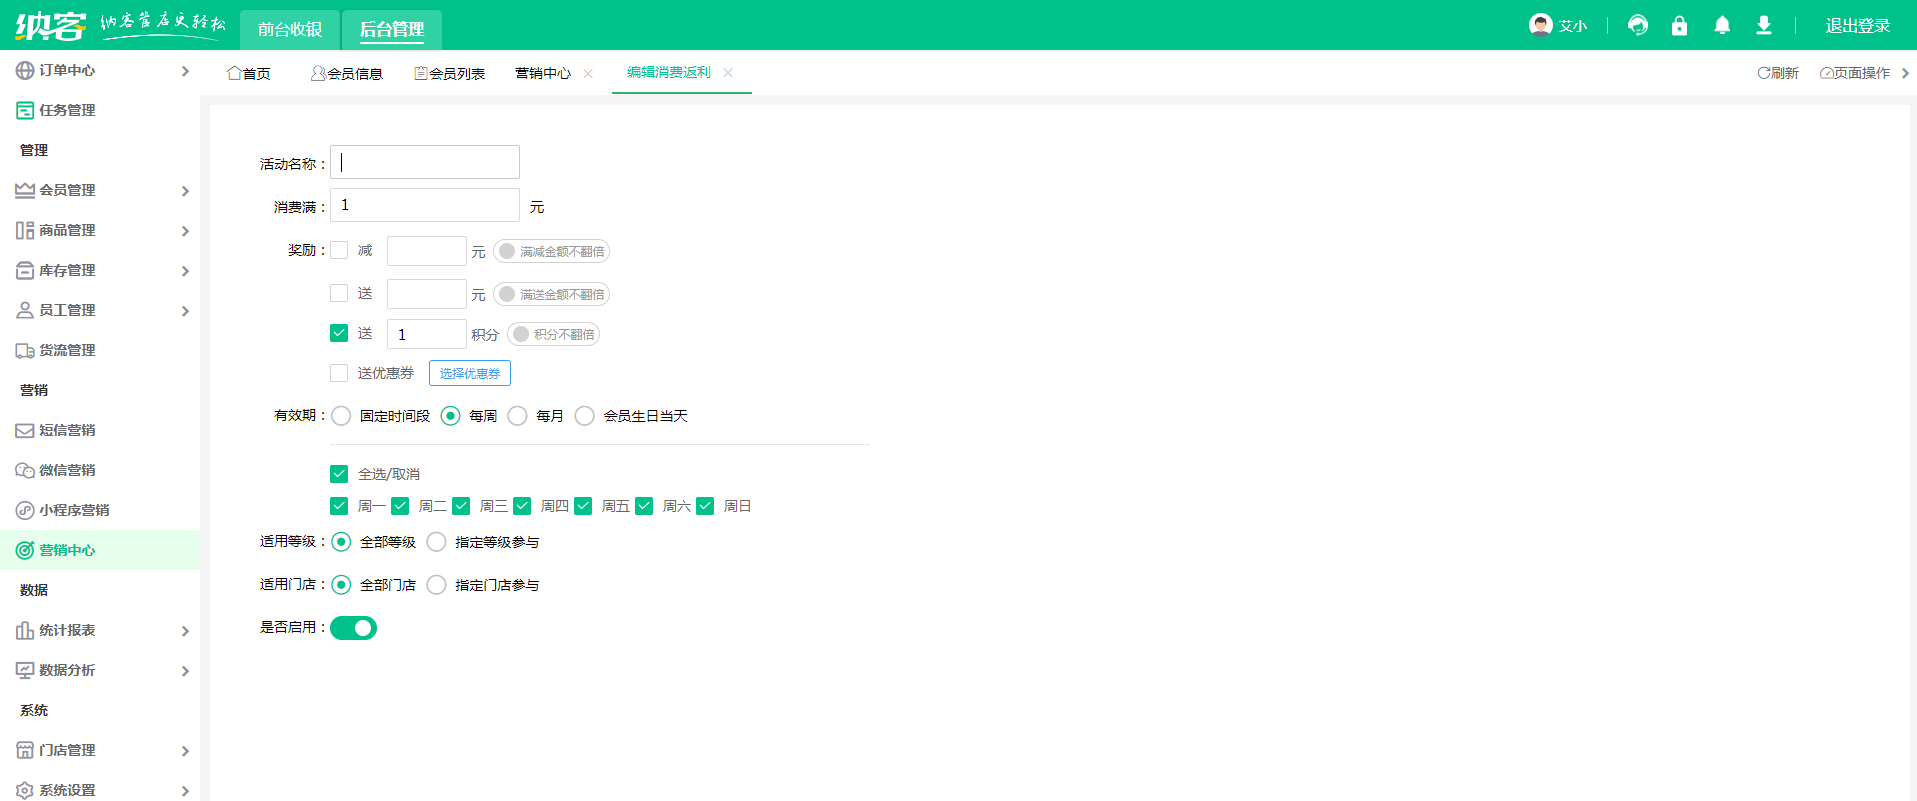Click the download icon in header
1917x801 pixels.
[x=1763, y=26]
